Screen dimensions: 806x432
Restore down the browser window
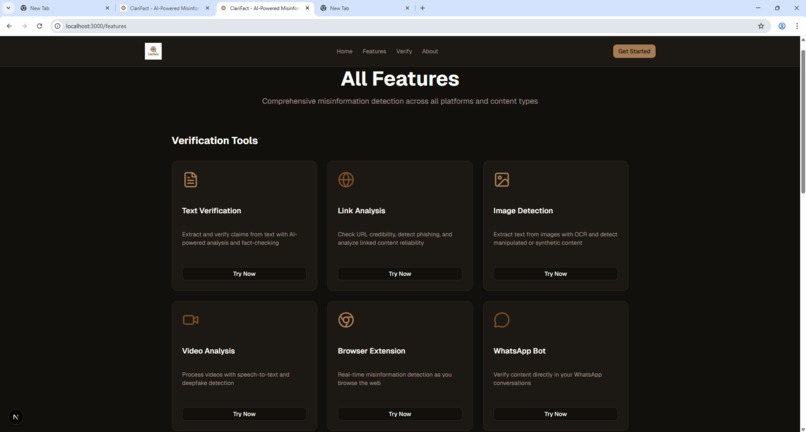(777, 8)
